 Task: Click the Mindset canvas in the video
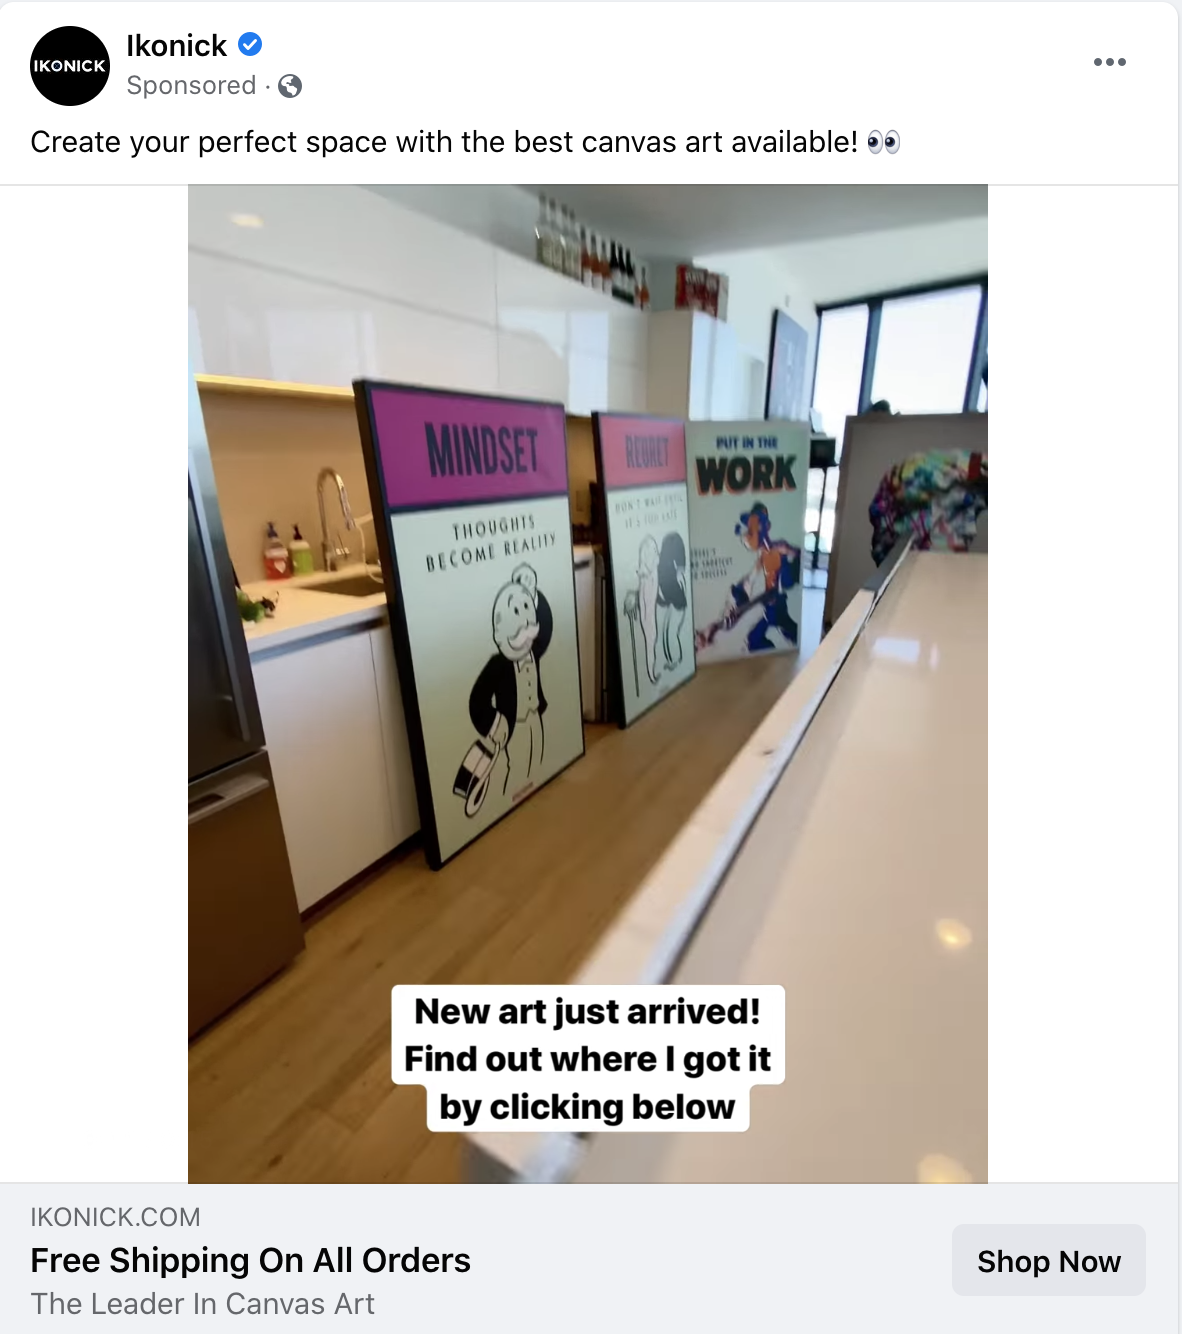[468, 620]
